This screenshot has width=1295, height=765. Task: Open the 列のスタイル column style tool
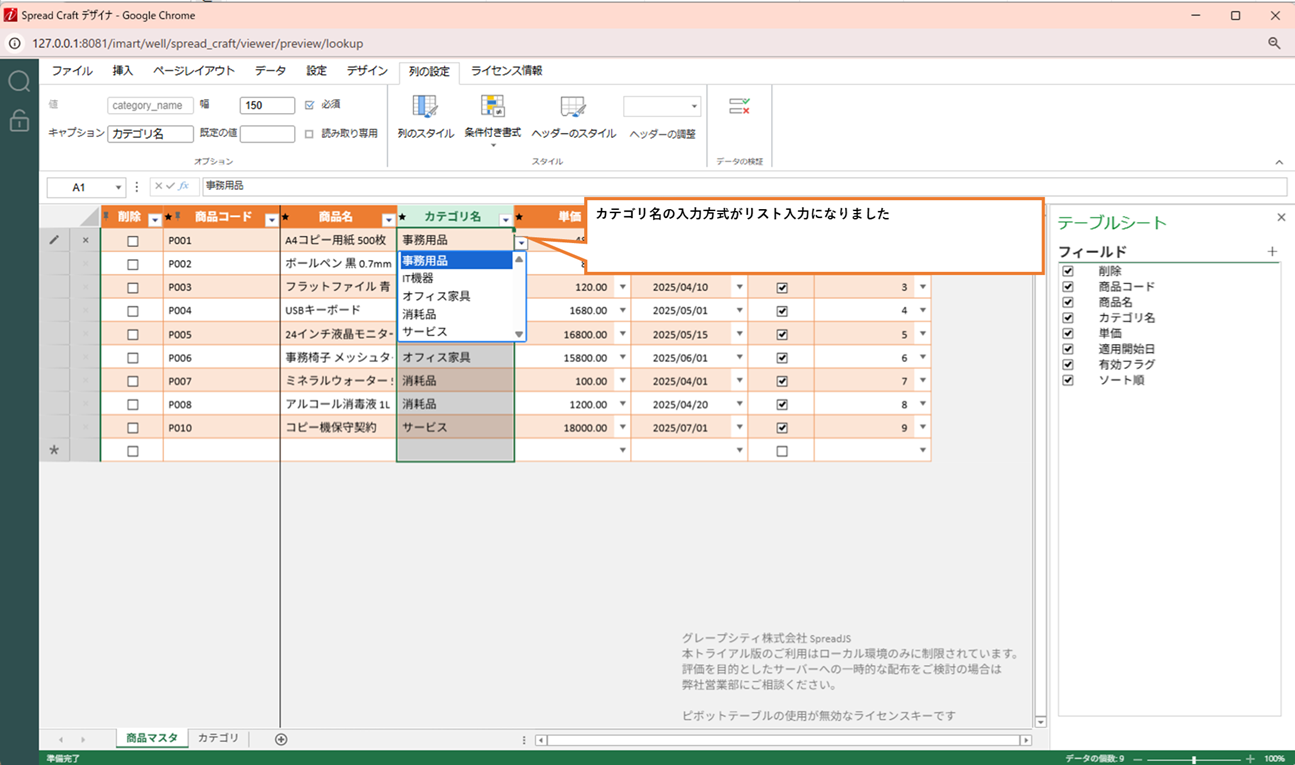click(x=425, y=108)
